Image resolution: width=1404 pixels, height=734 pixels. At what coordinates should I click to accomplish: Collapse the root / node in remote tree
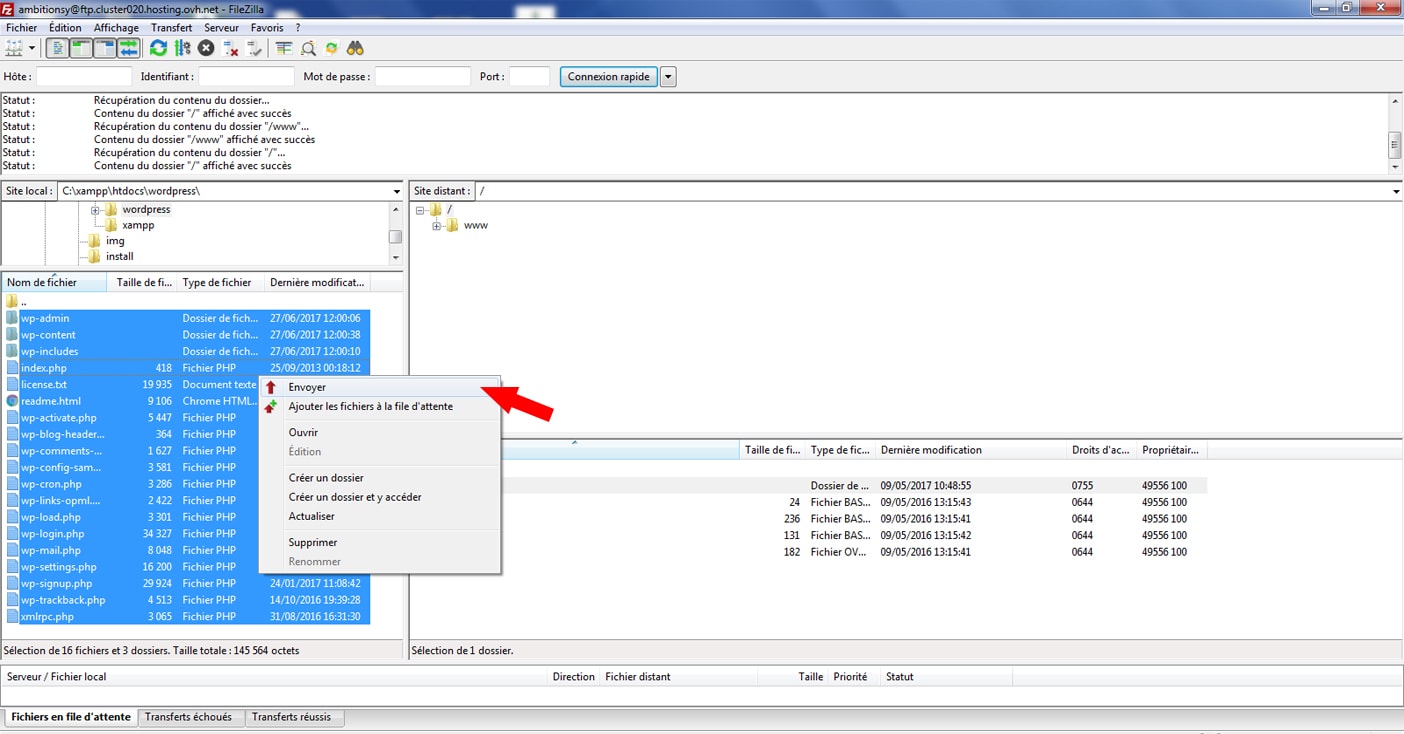(420, 210)
